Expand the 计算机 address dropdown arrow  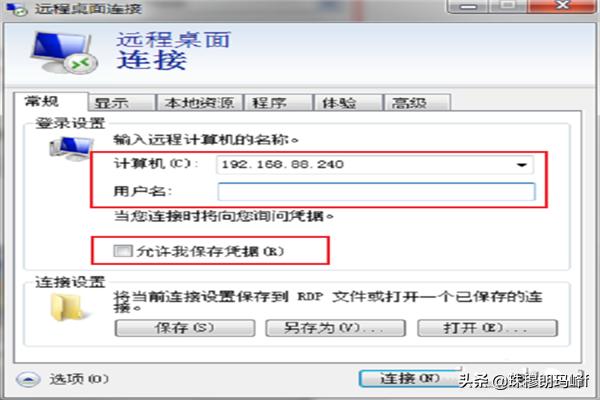pos(521,165)
